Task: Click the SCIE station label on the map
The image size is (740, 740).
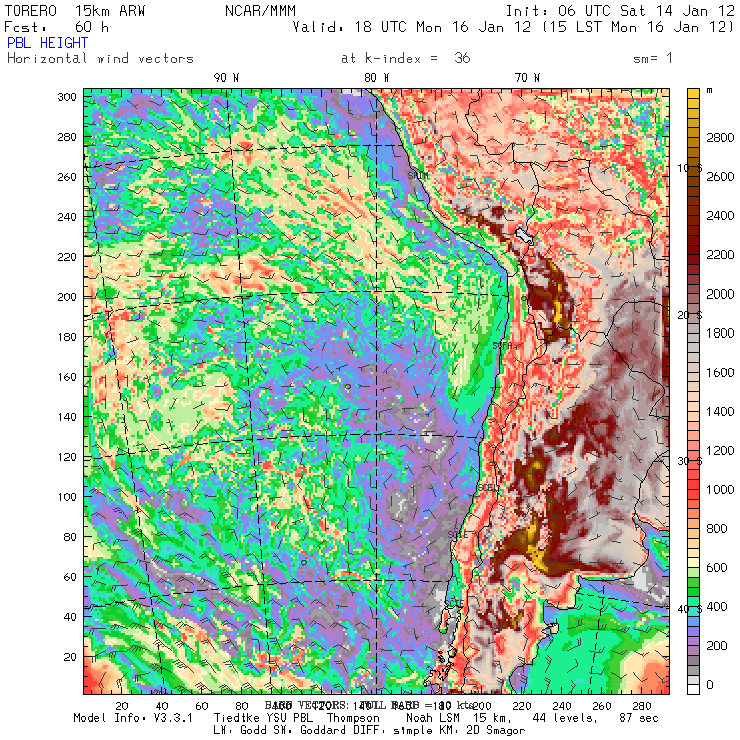Action: point(457,535)
